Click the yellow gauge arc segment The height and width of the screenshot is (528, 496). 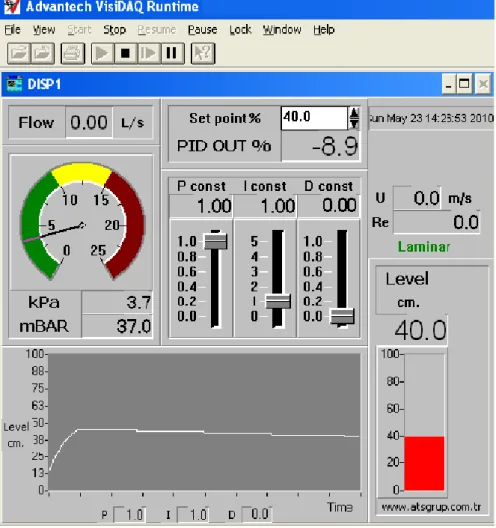[x=82, y=172]
